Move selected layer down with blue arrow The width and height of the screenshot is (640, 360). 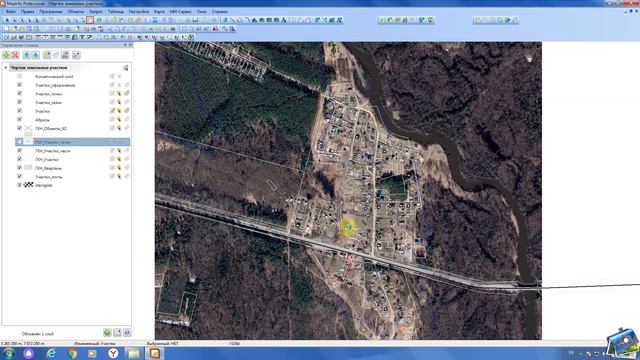[36, 55]
